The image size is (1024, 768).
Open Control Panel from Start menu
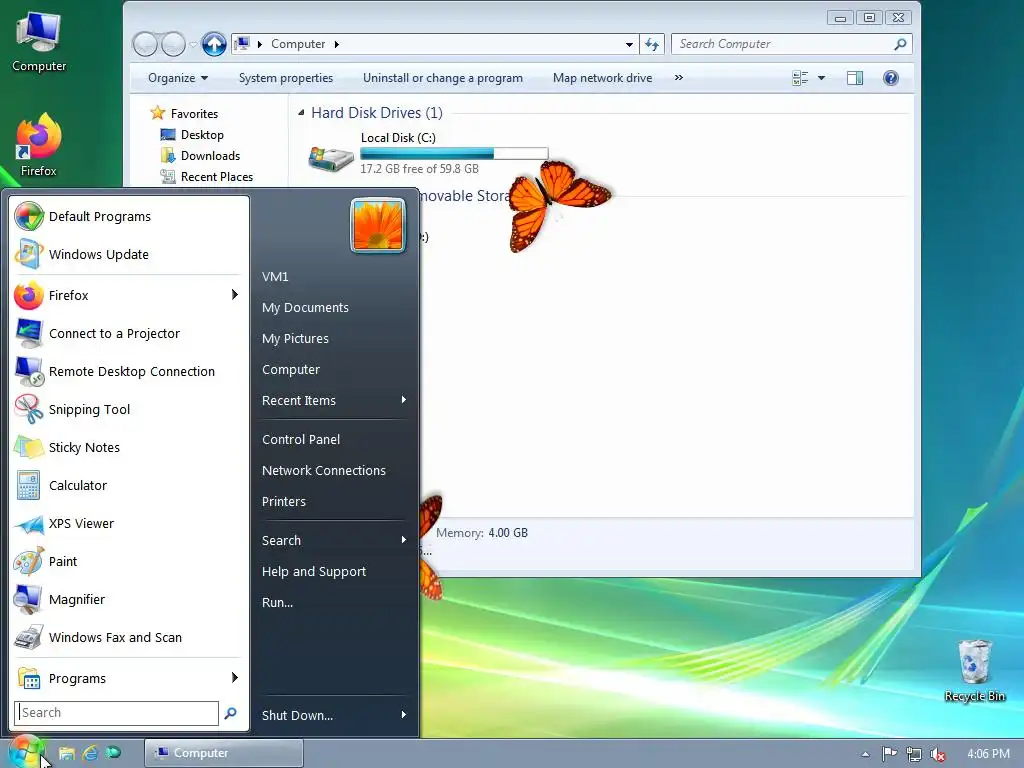pos(301,440)
